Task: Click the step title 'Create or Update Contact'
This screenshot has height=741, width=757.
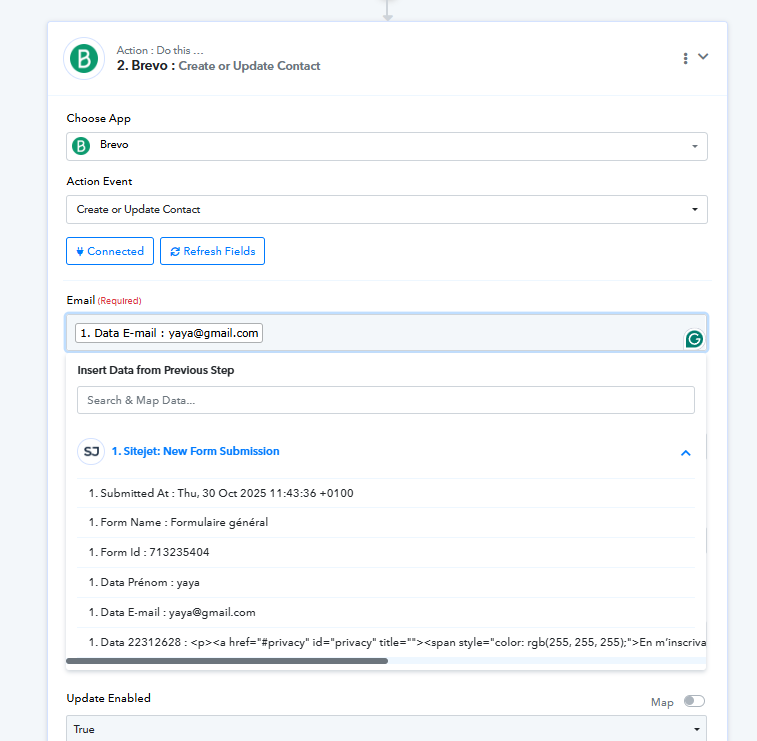Action: pyautogui.click(x=249, y=66)
